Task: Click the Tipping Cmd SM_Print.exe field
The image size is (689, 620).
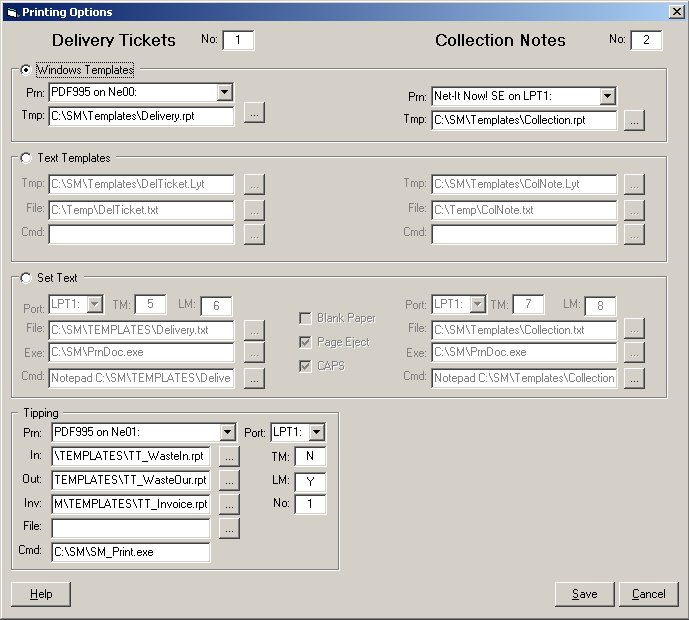Action: coord(131,552)
